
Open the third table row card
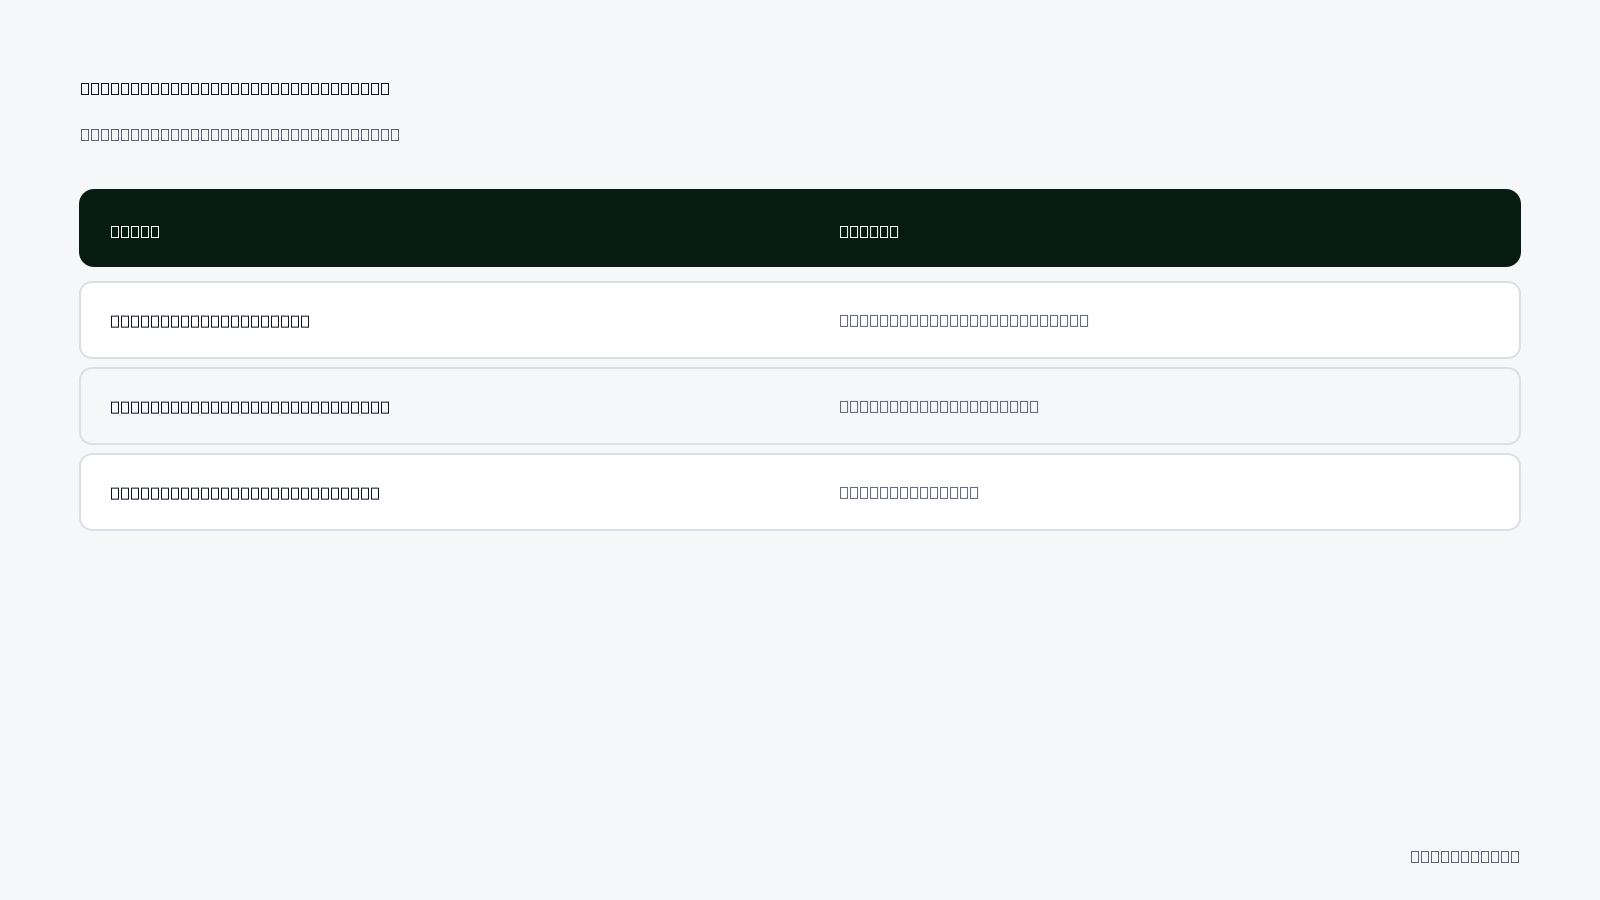800,492
